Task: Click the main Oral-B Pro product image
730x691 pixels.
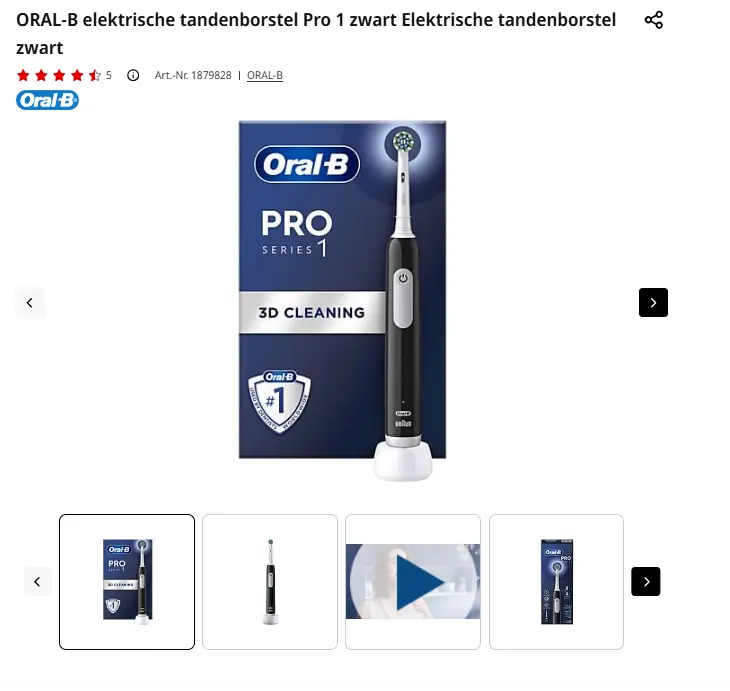Action: [343, 300]
